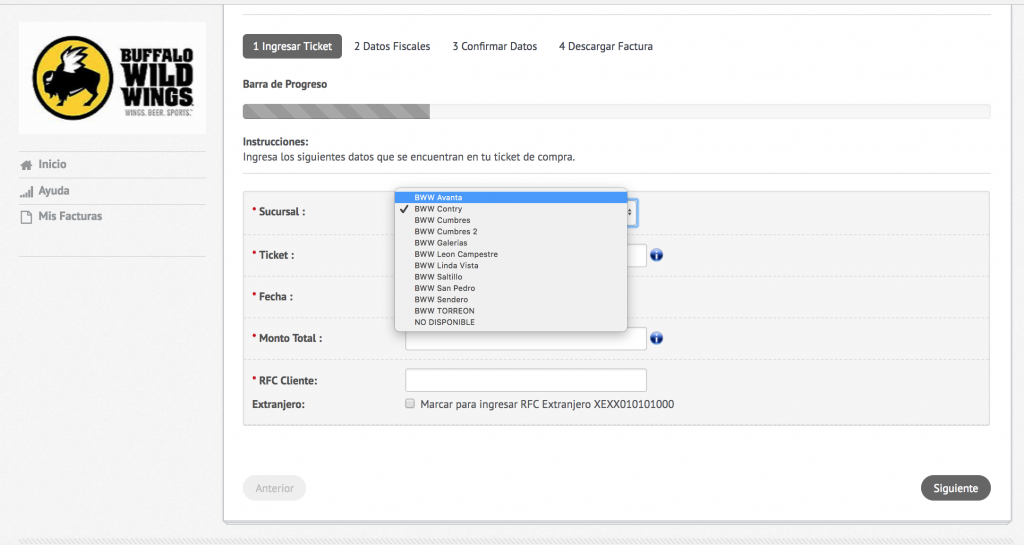Screen dimensions: 1024x545
Task: Click the info icon next to Monto Total
Action: [656, 338]
